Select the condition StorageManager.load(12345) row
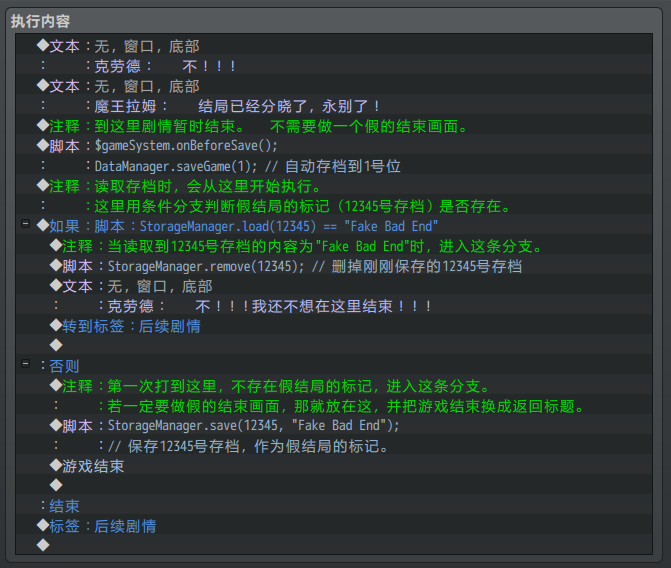Viewport: 671px width, 568px height. pyautogui.click(x=334, y=226)
